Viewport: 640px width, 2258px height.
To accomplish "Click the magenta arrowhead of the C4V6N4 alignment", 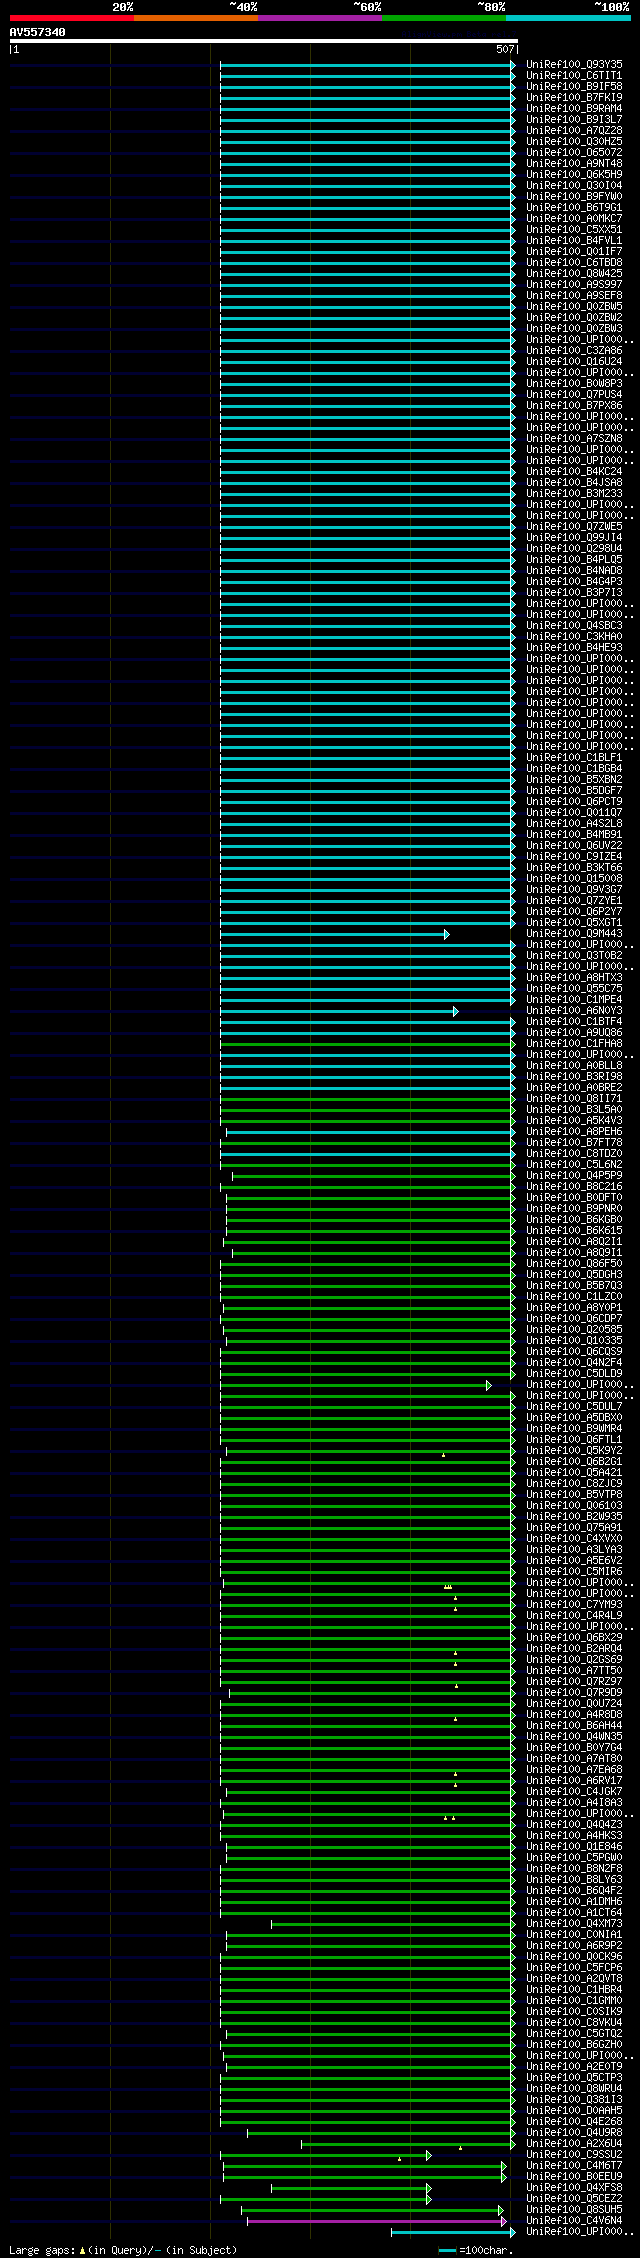I will (504, 2221).
